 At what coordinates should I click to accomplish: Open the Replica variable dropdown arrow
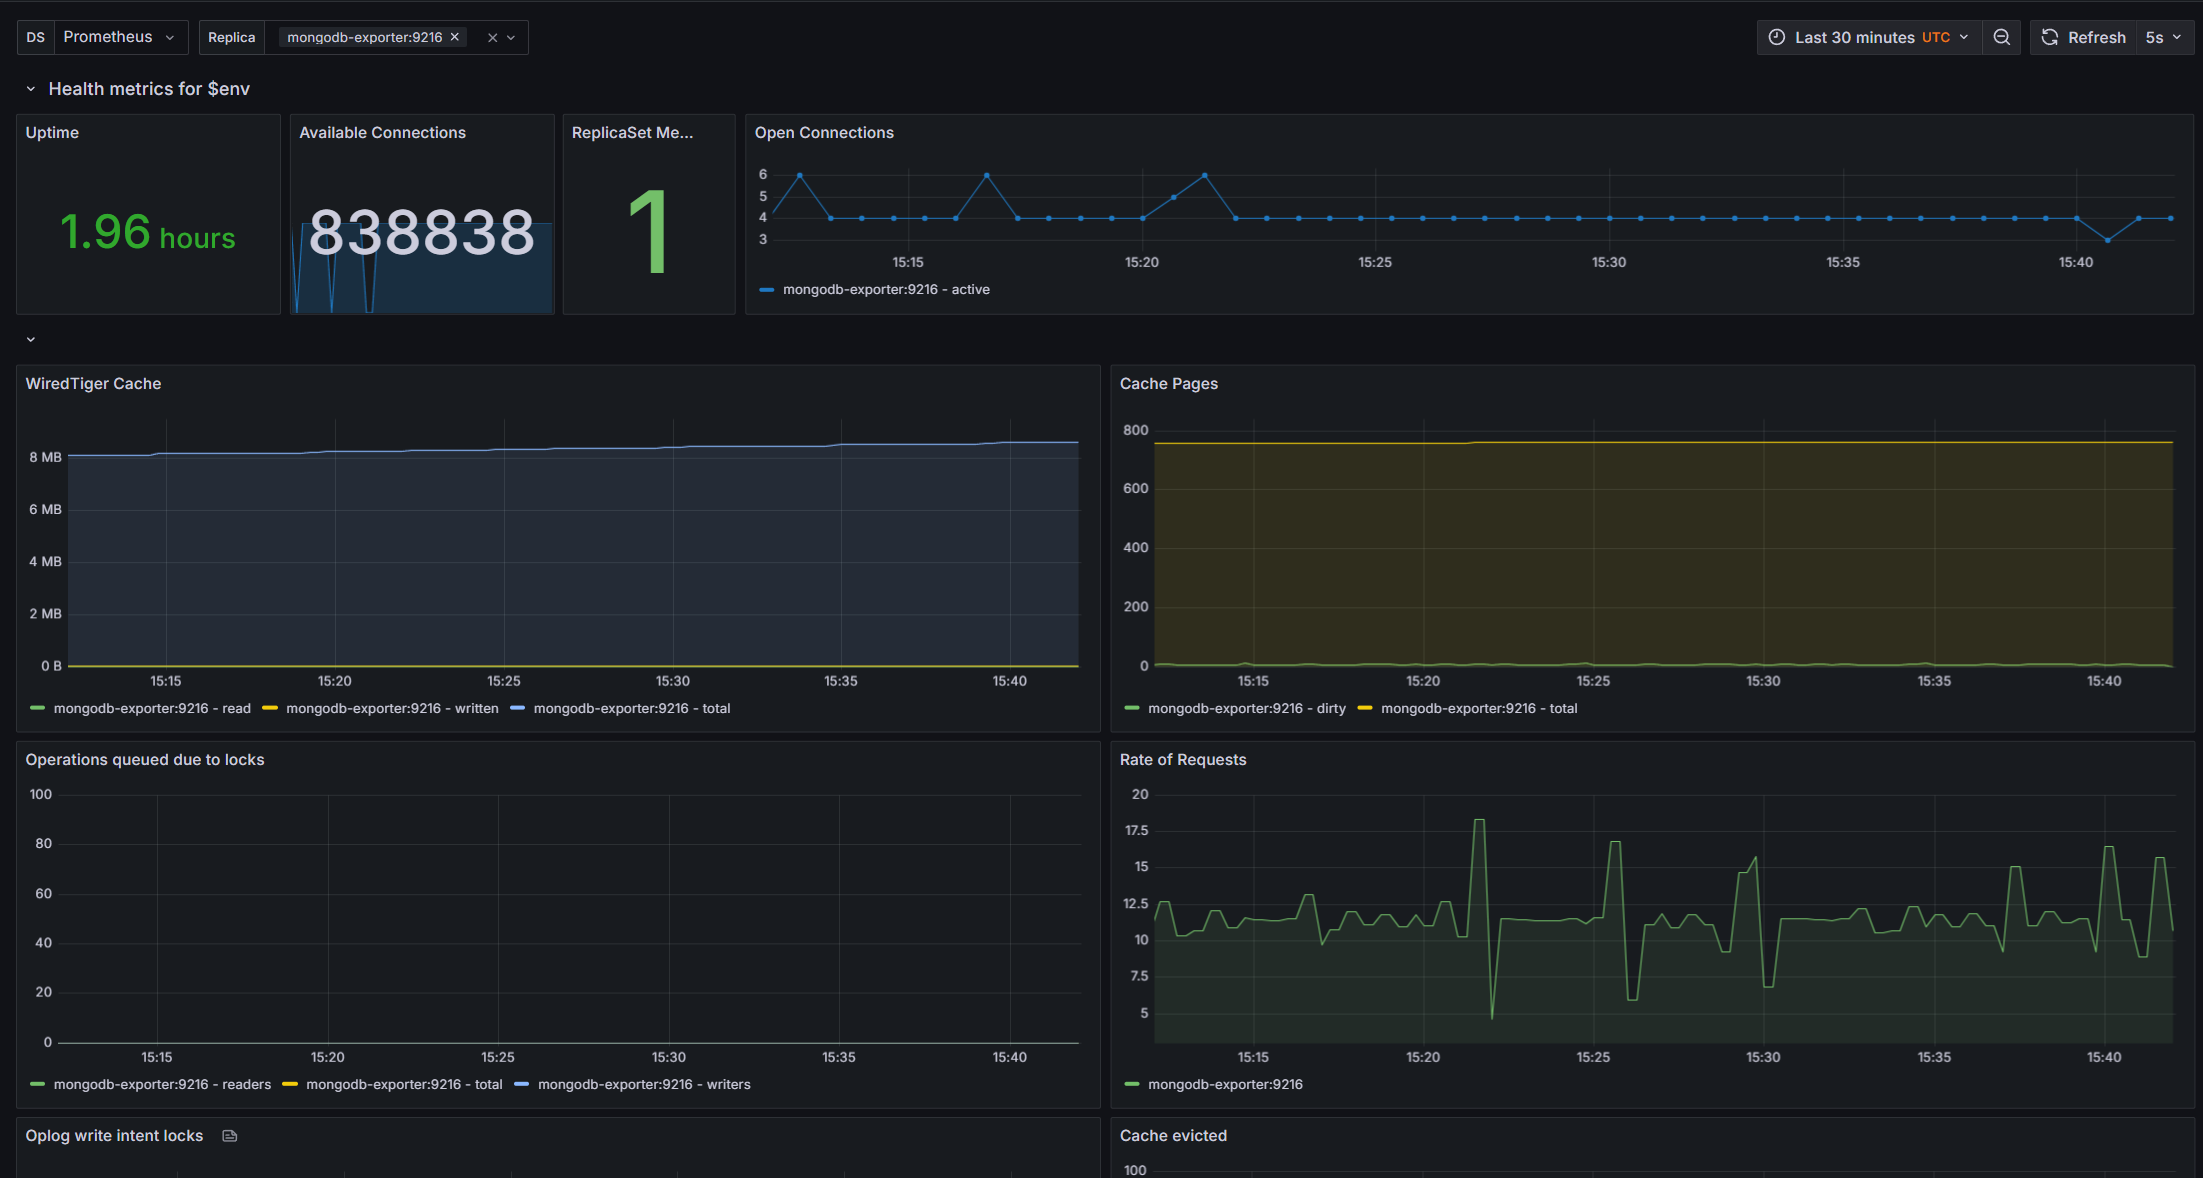click(x=511, y=38)
